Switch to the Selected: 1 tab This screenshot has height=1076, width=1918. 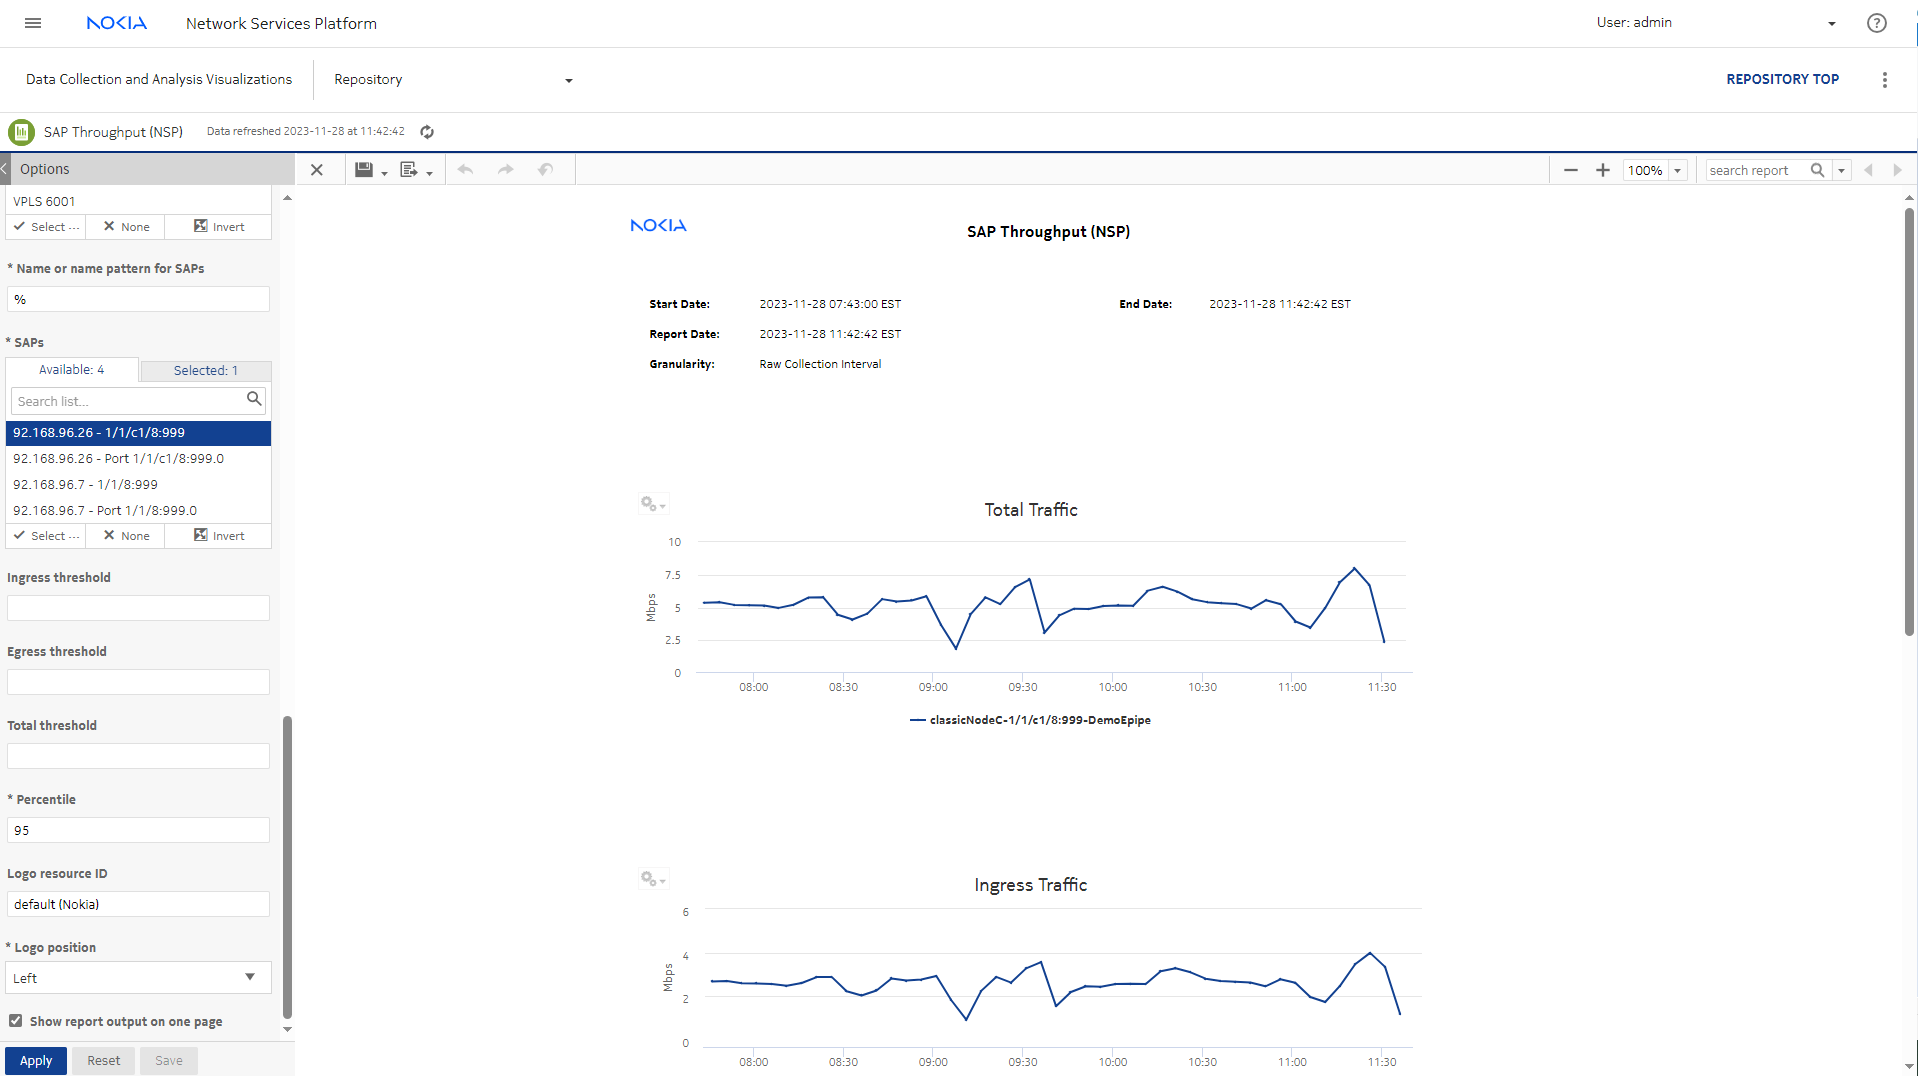click(205, 371)
